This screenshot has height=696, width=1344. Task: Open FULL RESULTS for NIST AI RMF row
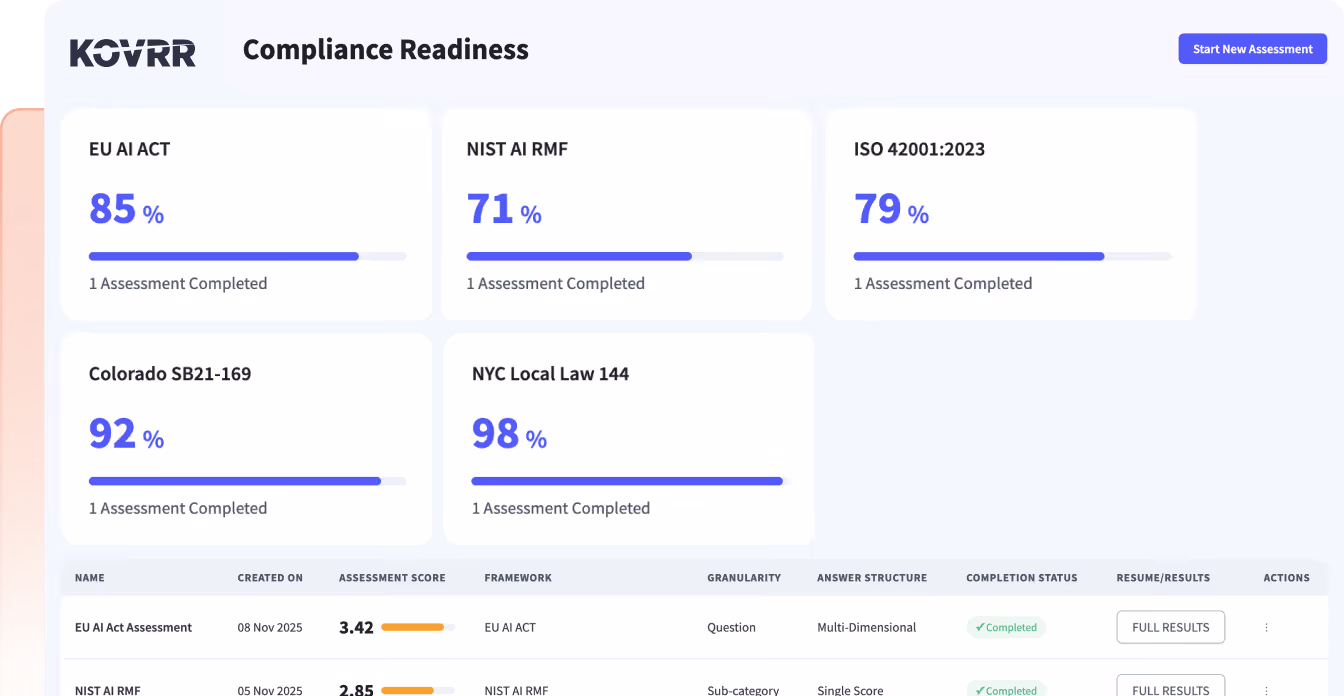pyautogui.click(x=1171, y=686)
